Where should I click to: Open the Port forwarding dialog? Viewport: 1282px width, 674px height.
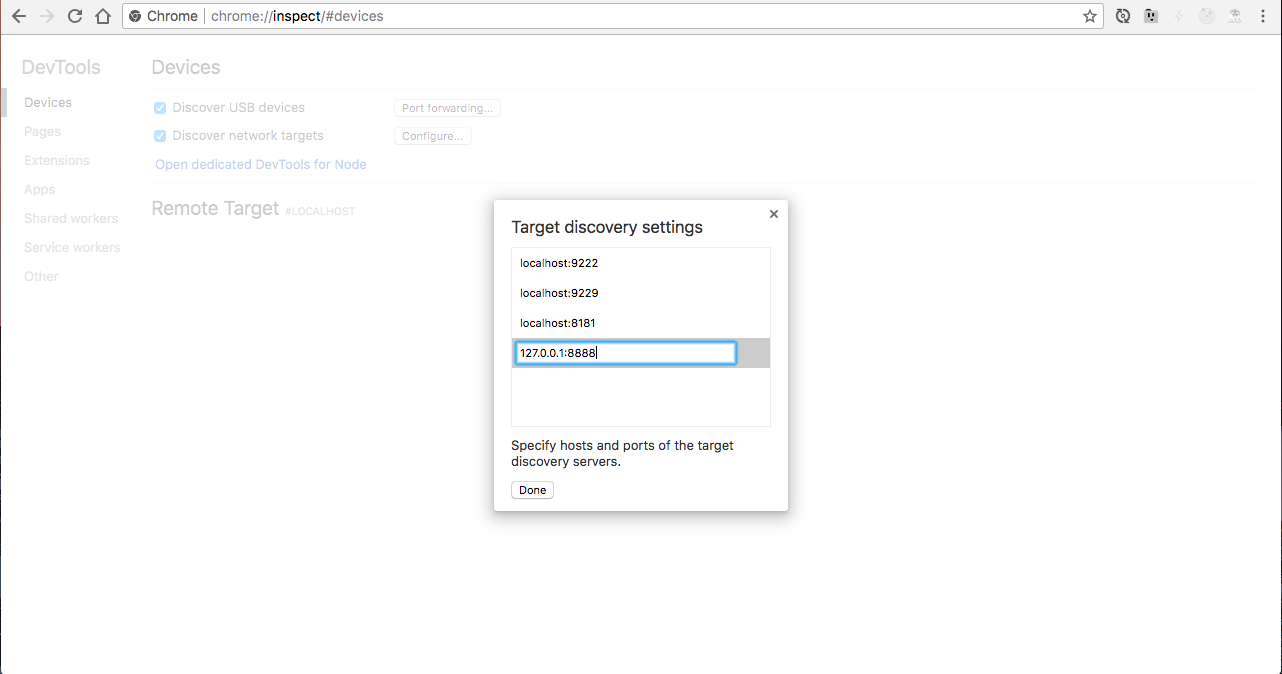coord(447,108)
